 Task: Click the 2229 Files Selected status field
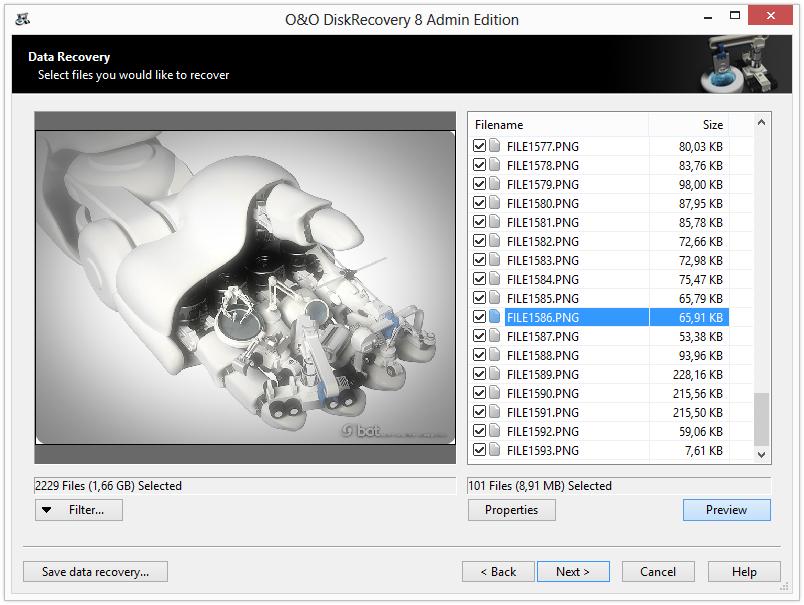[245, 486]
